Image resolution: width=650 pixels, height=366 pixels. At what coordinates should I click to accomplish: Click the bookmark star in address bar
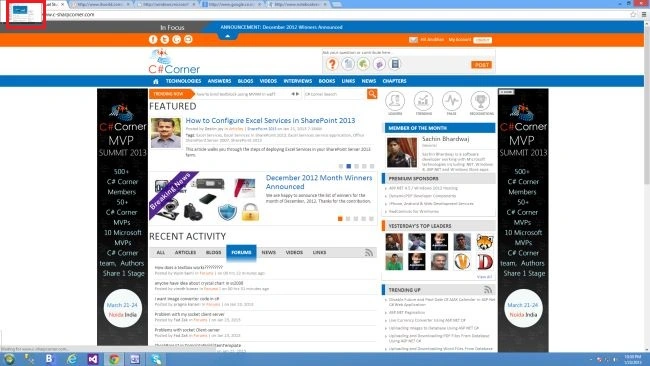pyautogui.click(x=633, y=15)
